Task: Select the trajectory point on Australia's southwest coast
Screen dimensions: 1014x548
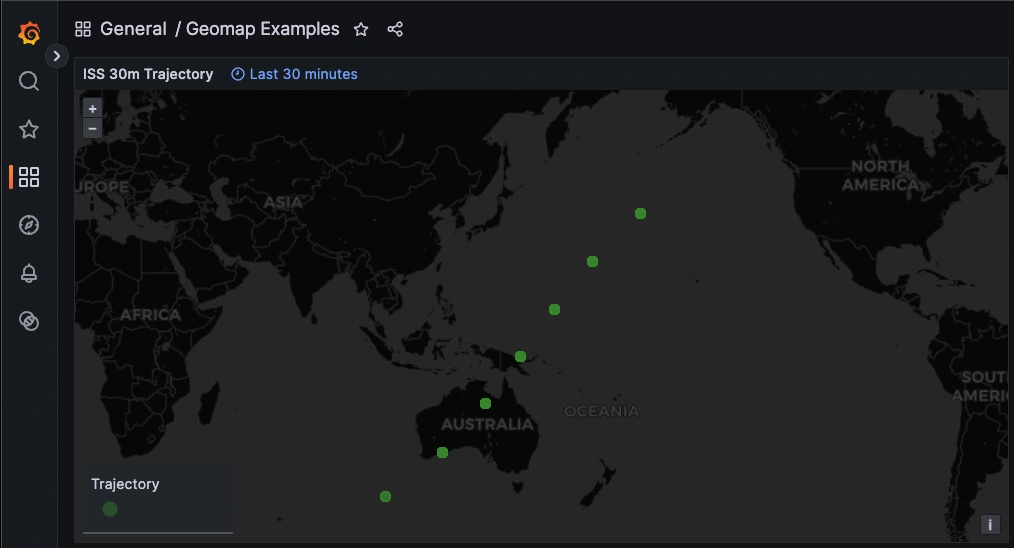Action: (x=442, y=452)
